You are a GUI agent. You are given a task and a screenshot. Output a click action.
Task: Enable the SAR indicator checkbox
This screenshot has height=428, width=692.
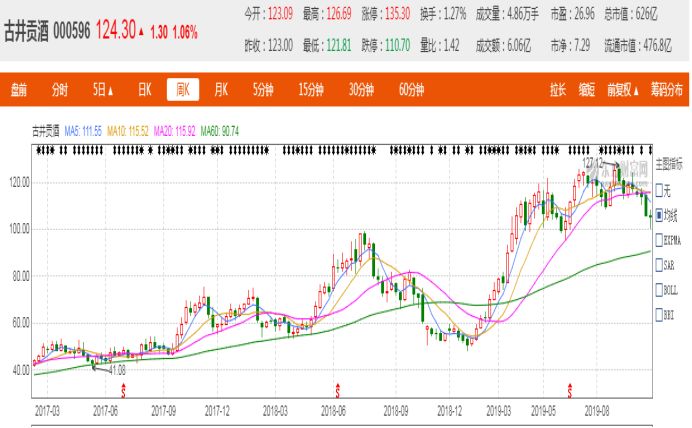coord(659,265)
